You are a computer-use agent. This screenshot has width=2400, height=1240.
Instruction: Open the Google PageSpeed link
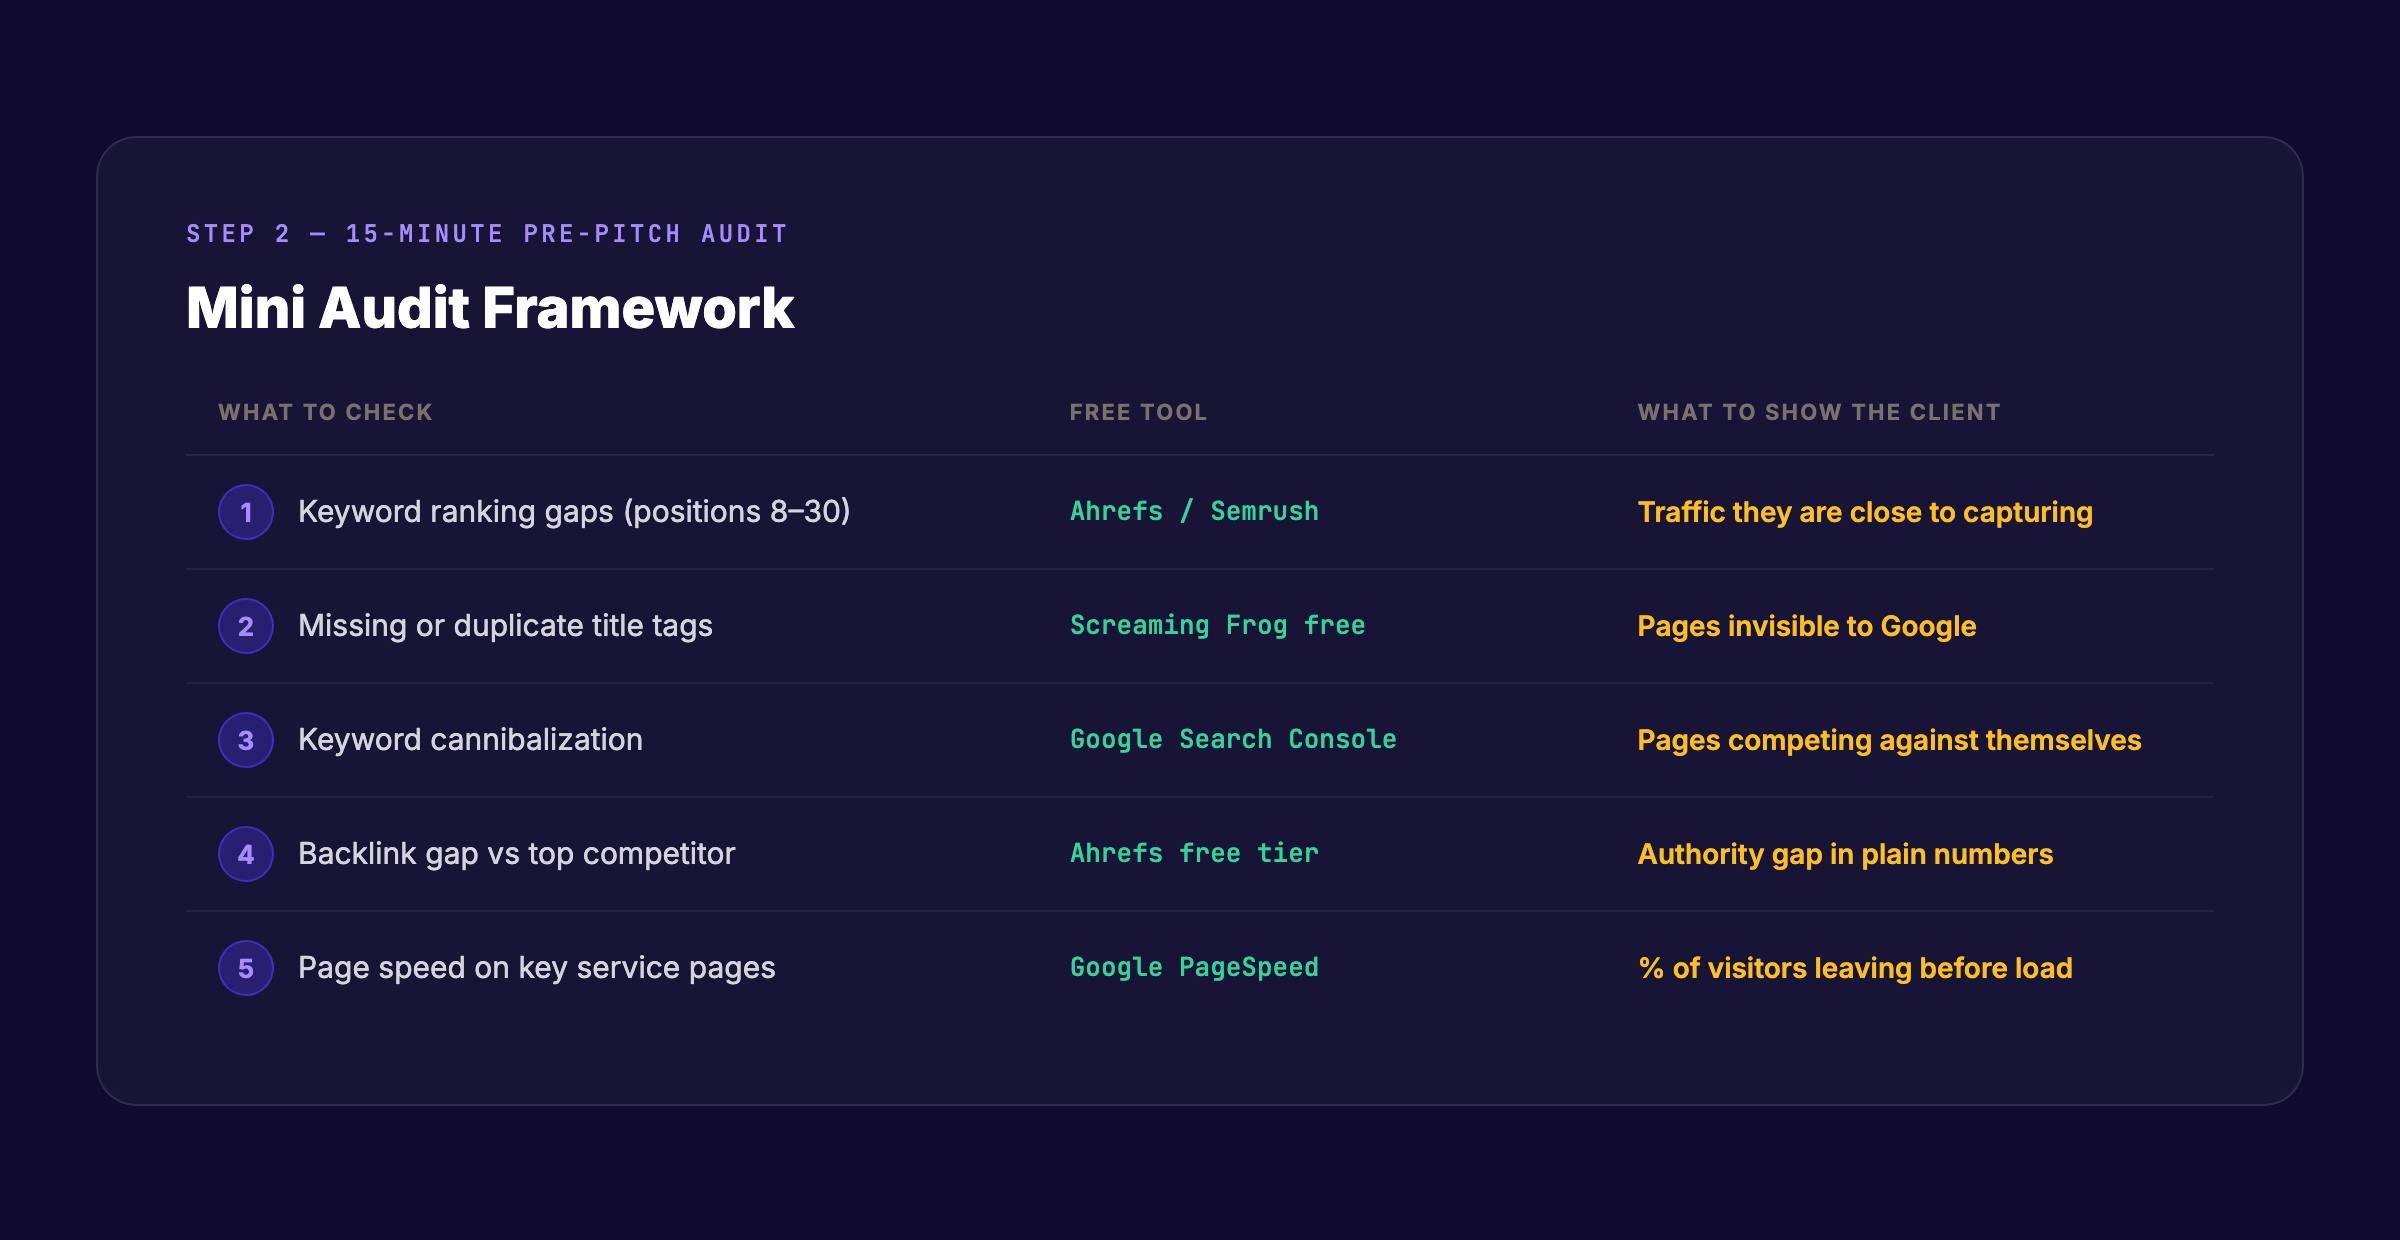pos(1193,967)
